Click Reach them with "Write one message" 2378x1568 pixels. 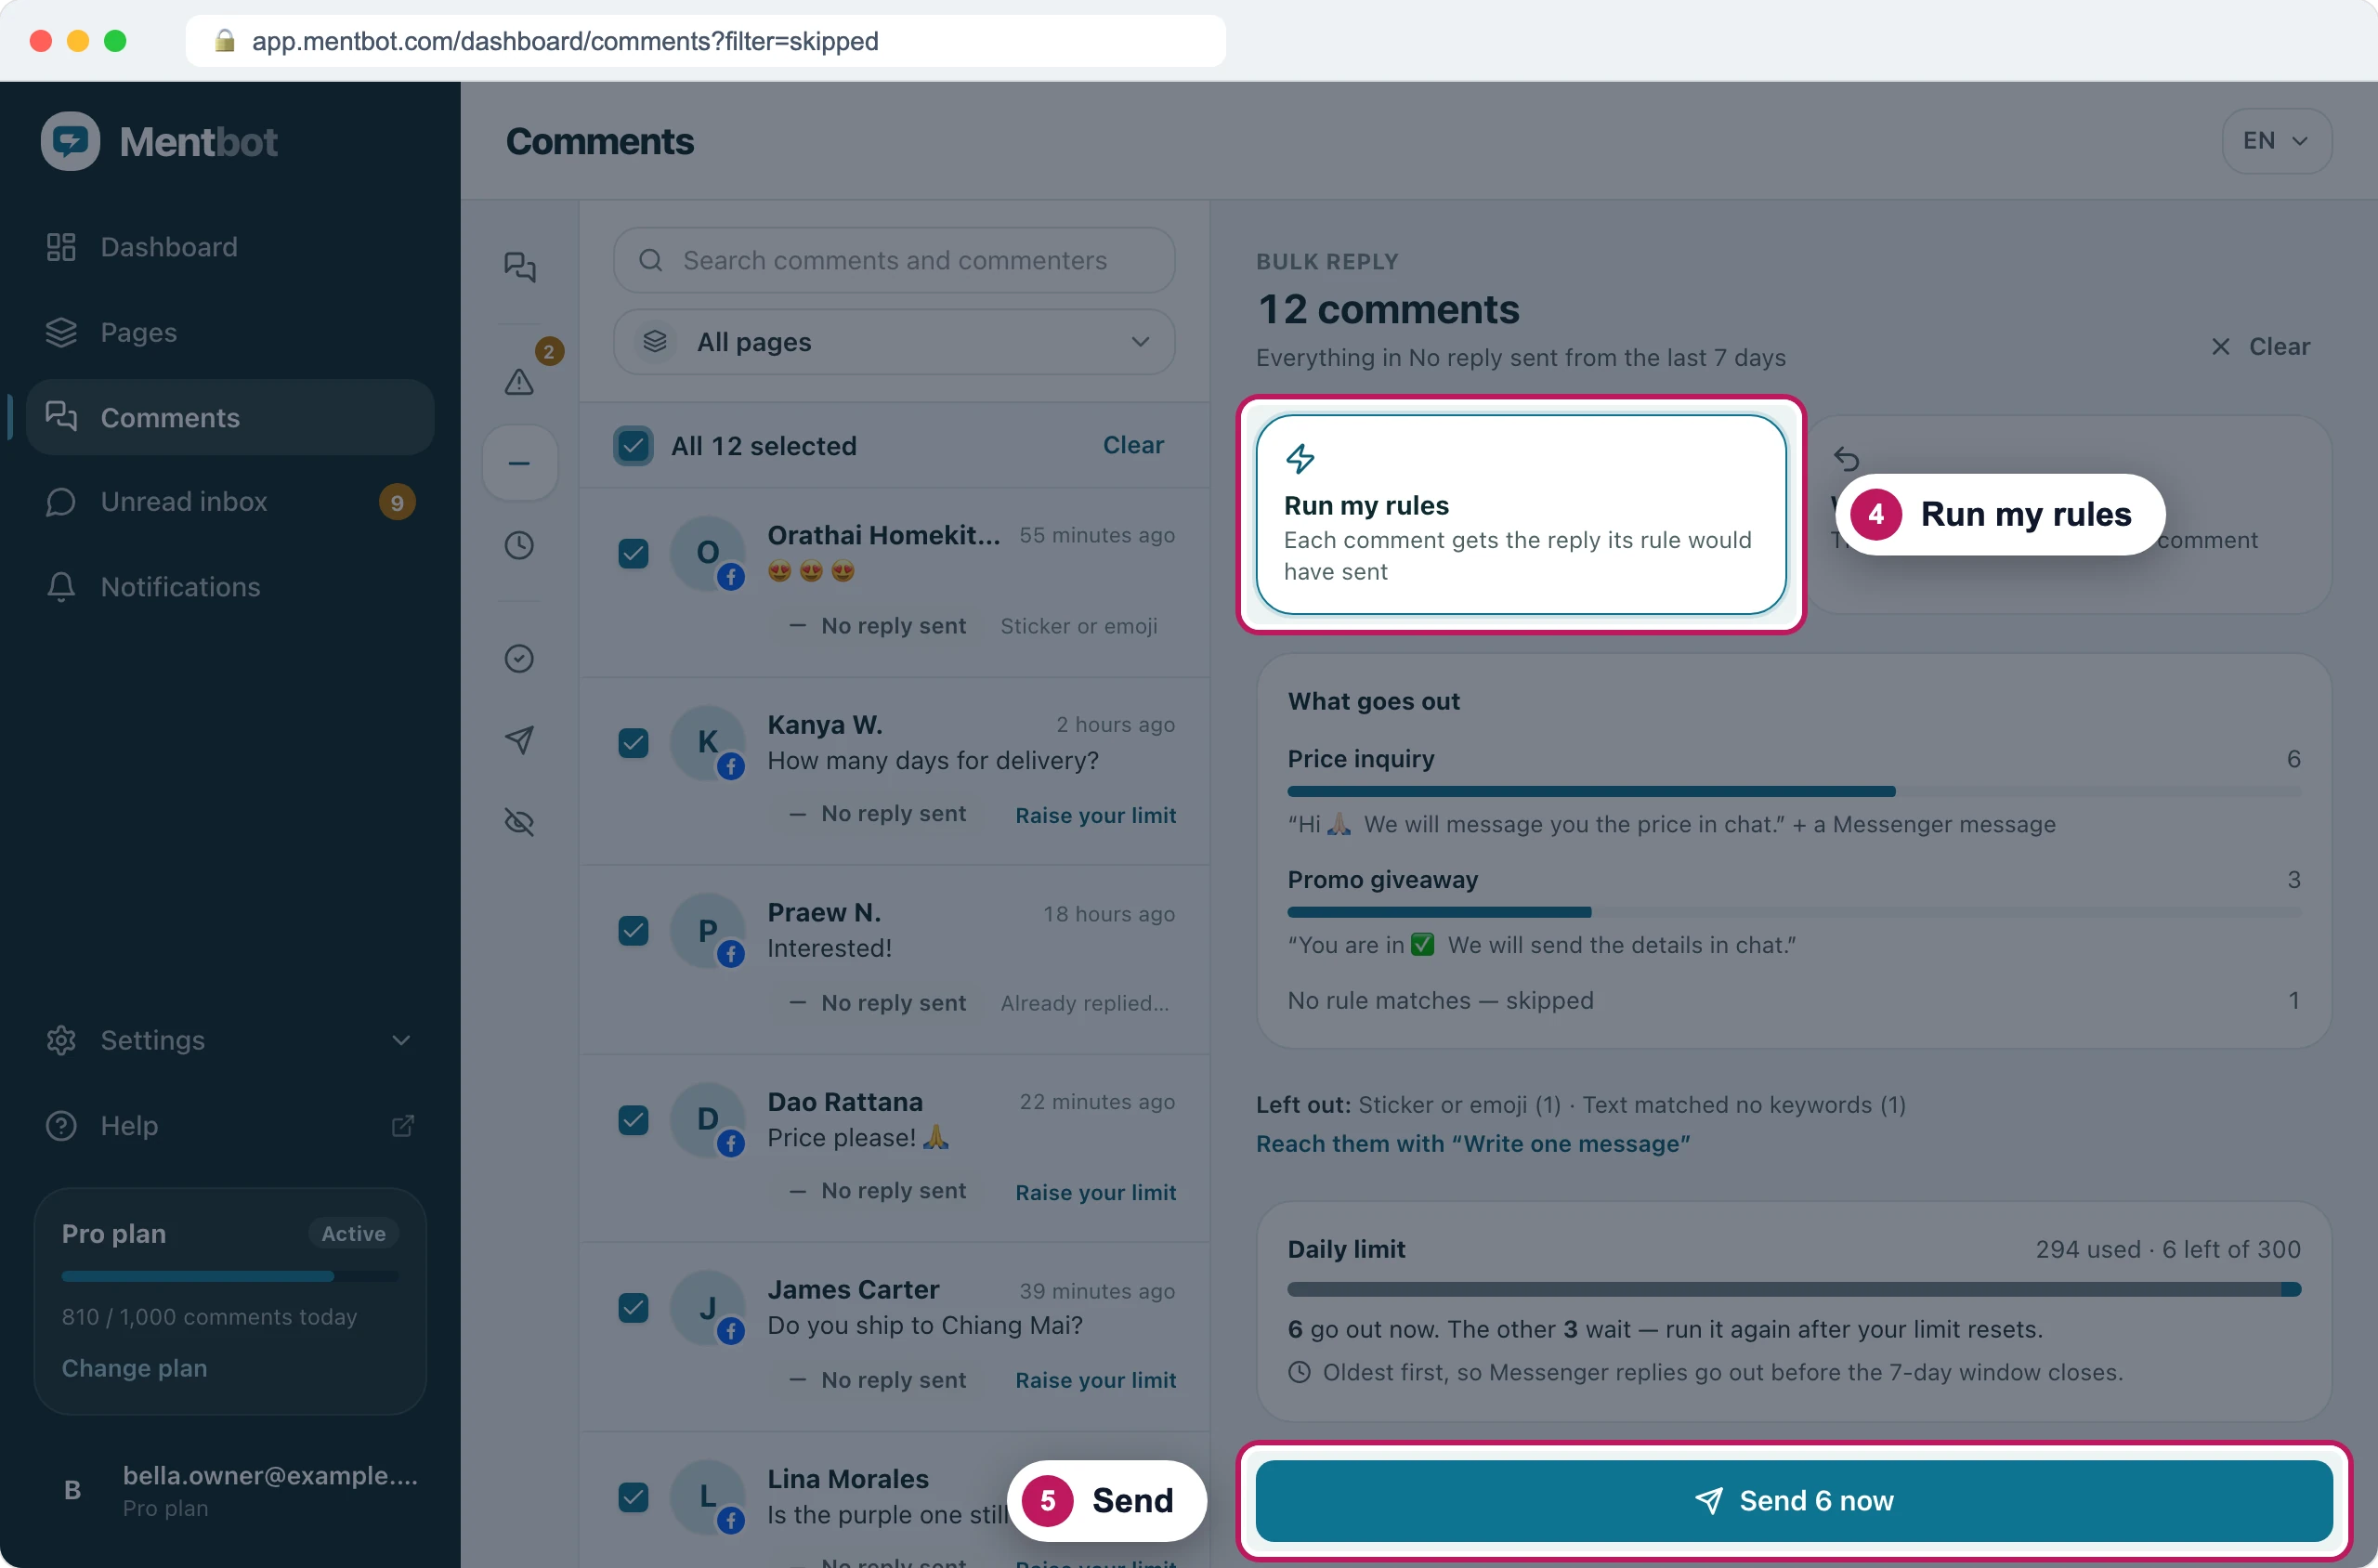point(1472,1143)
